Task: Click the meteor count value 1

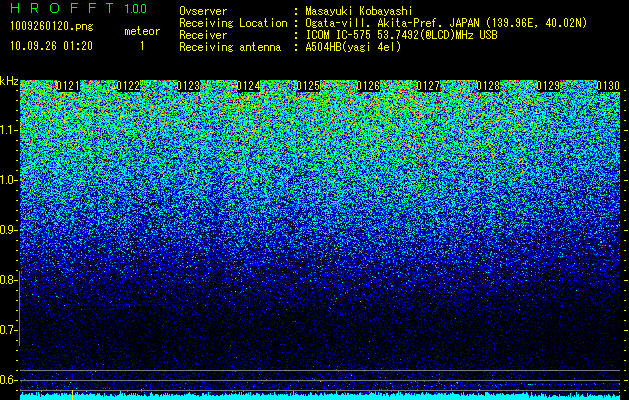Action: [x=142, y=46]
